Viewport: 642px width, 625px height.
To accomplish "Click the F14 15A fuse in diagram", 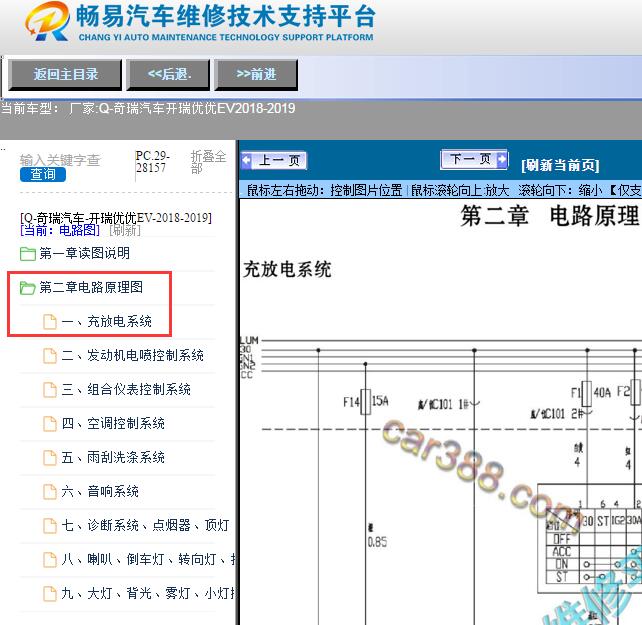I will click(x=366, y=402).
